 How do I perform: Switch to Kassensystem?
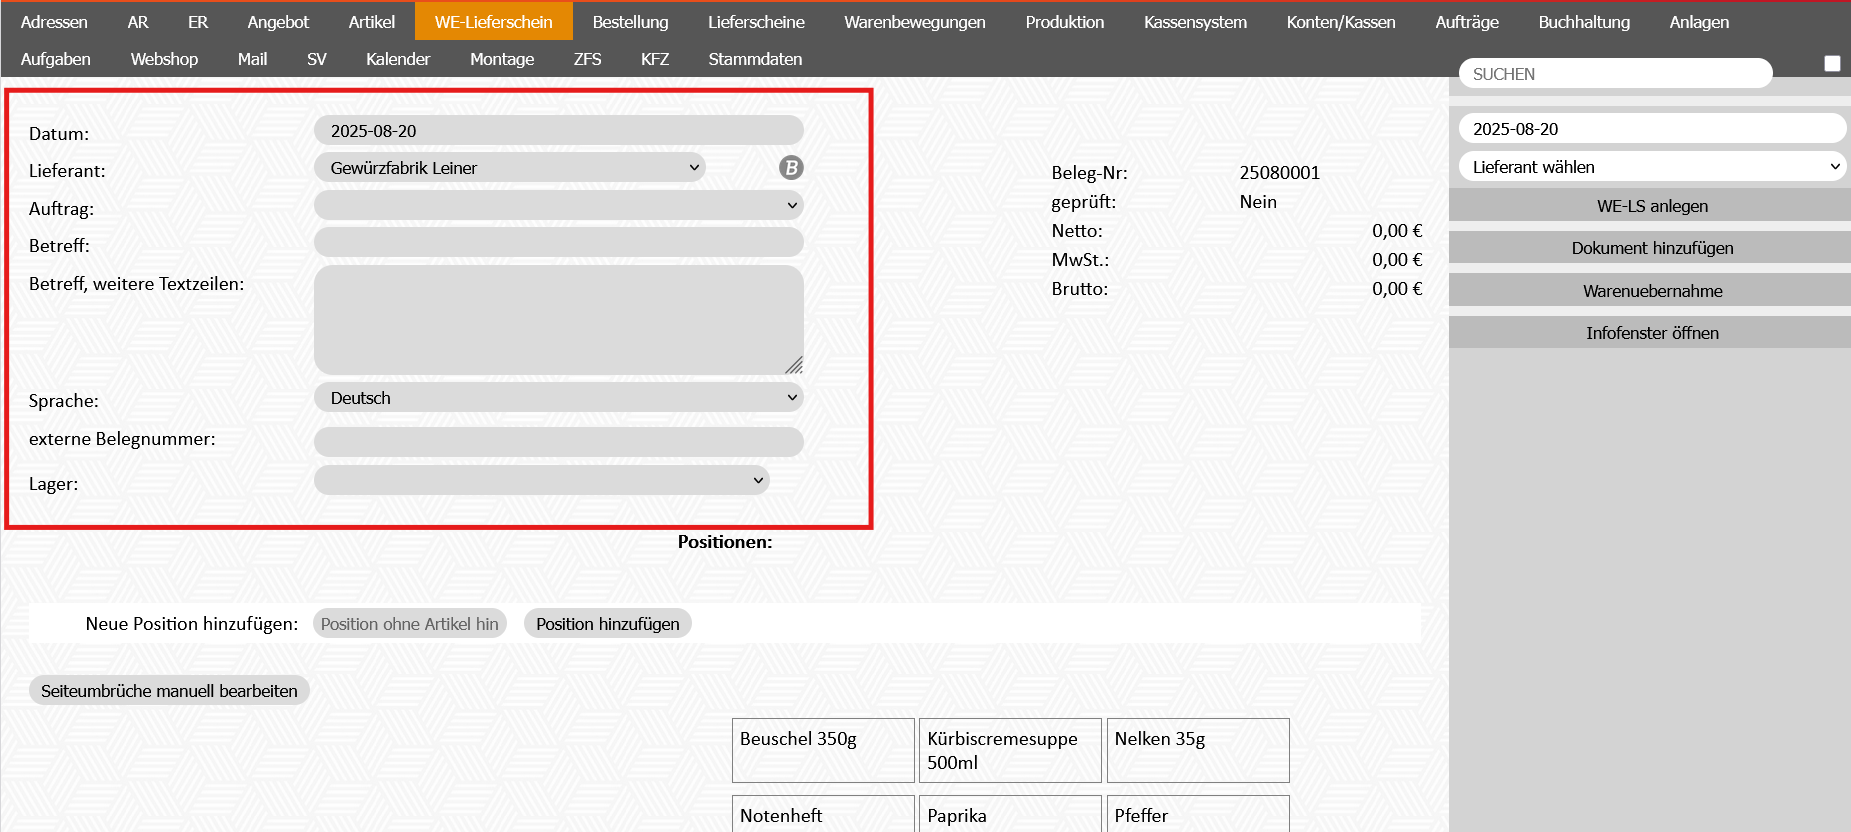pos(1195,22)
